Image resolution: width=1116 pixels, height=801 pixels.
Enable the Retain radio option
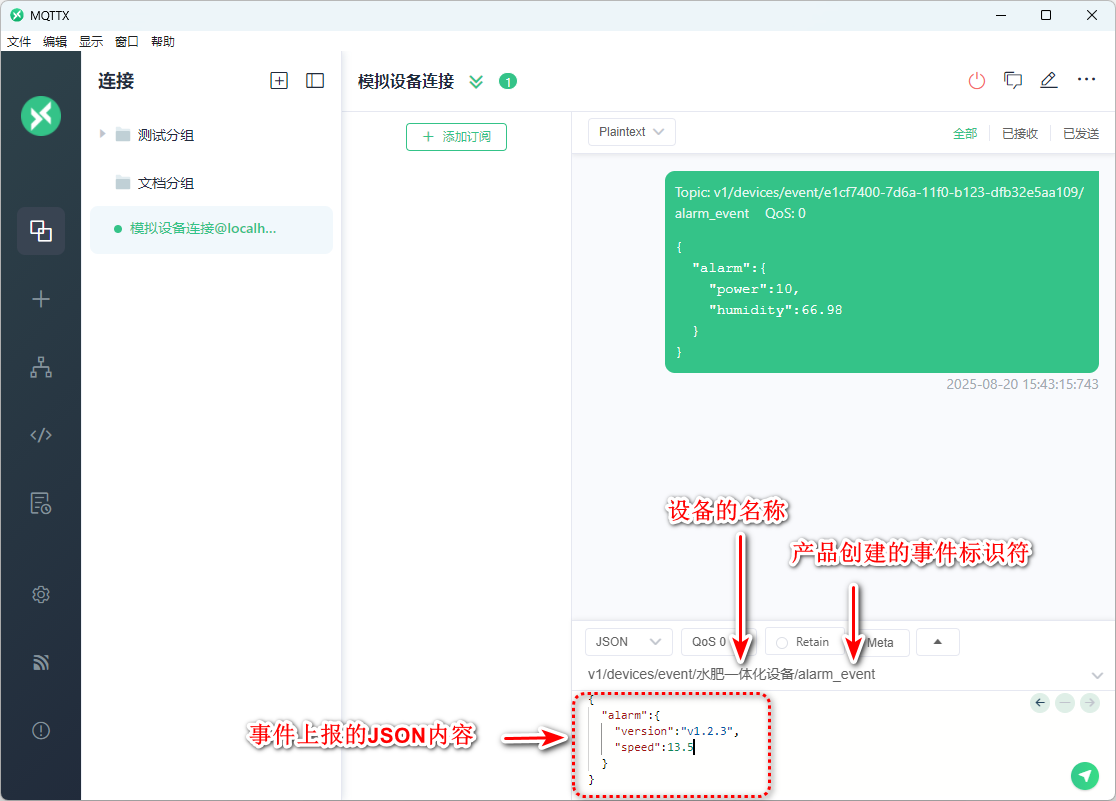coord(783,642)
